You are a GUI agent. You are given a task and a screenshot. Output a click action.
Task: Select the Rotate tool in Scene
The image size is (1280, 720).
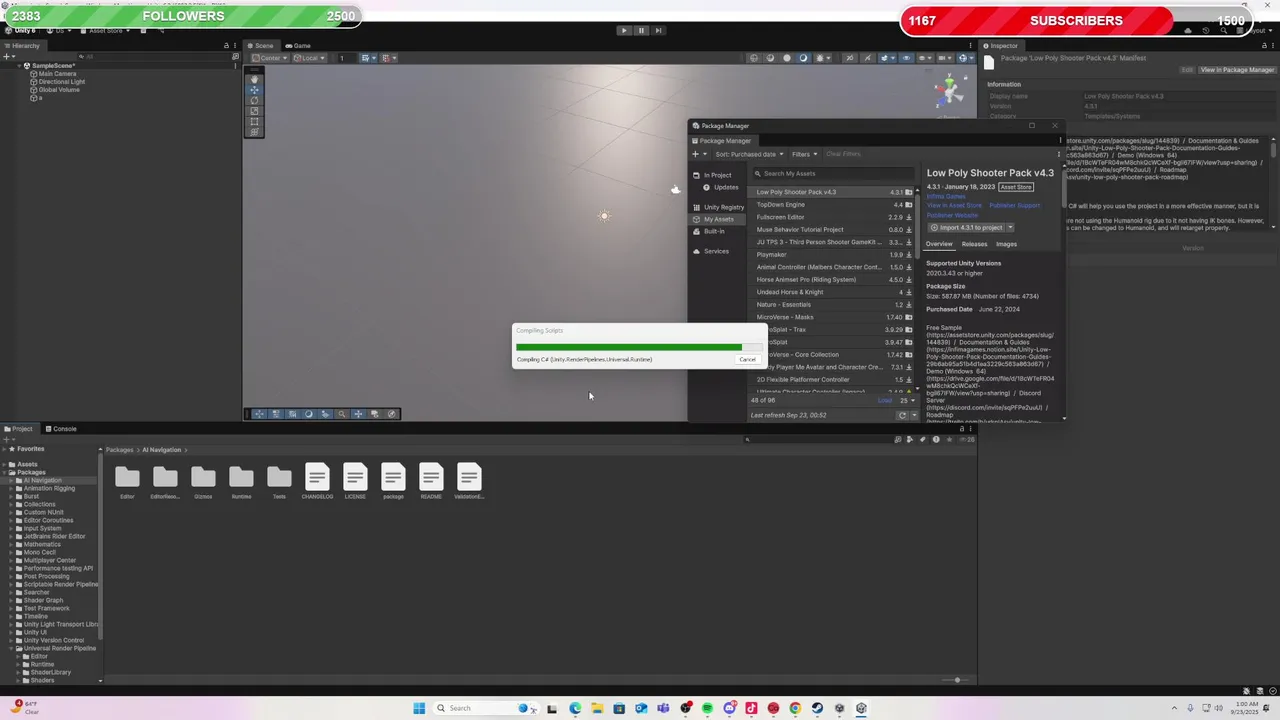(254, 100)
